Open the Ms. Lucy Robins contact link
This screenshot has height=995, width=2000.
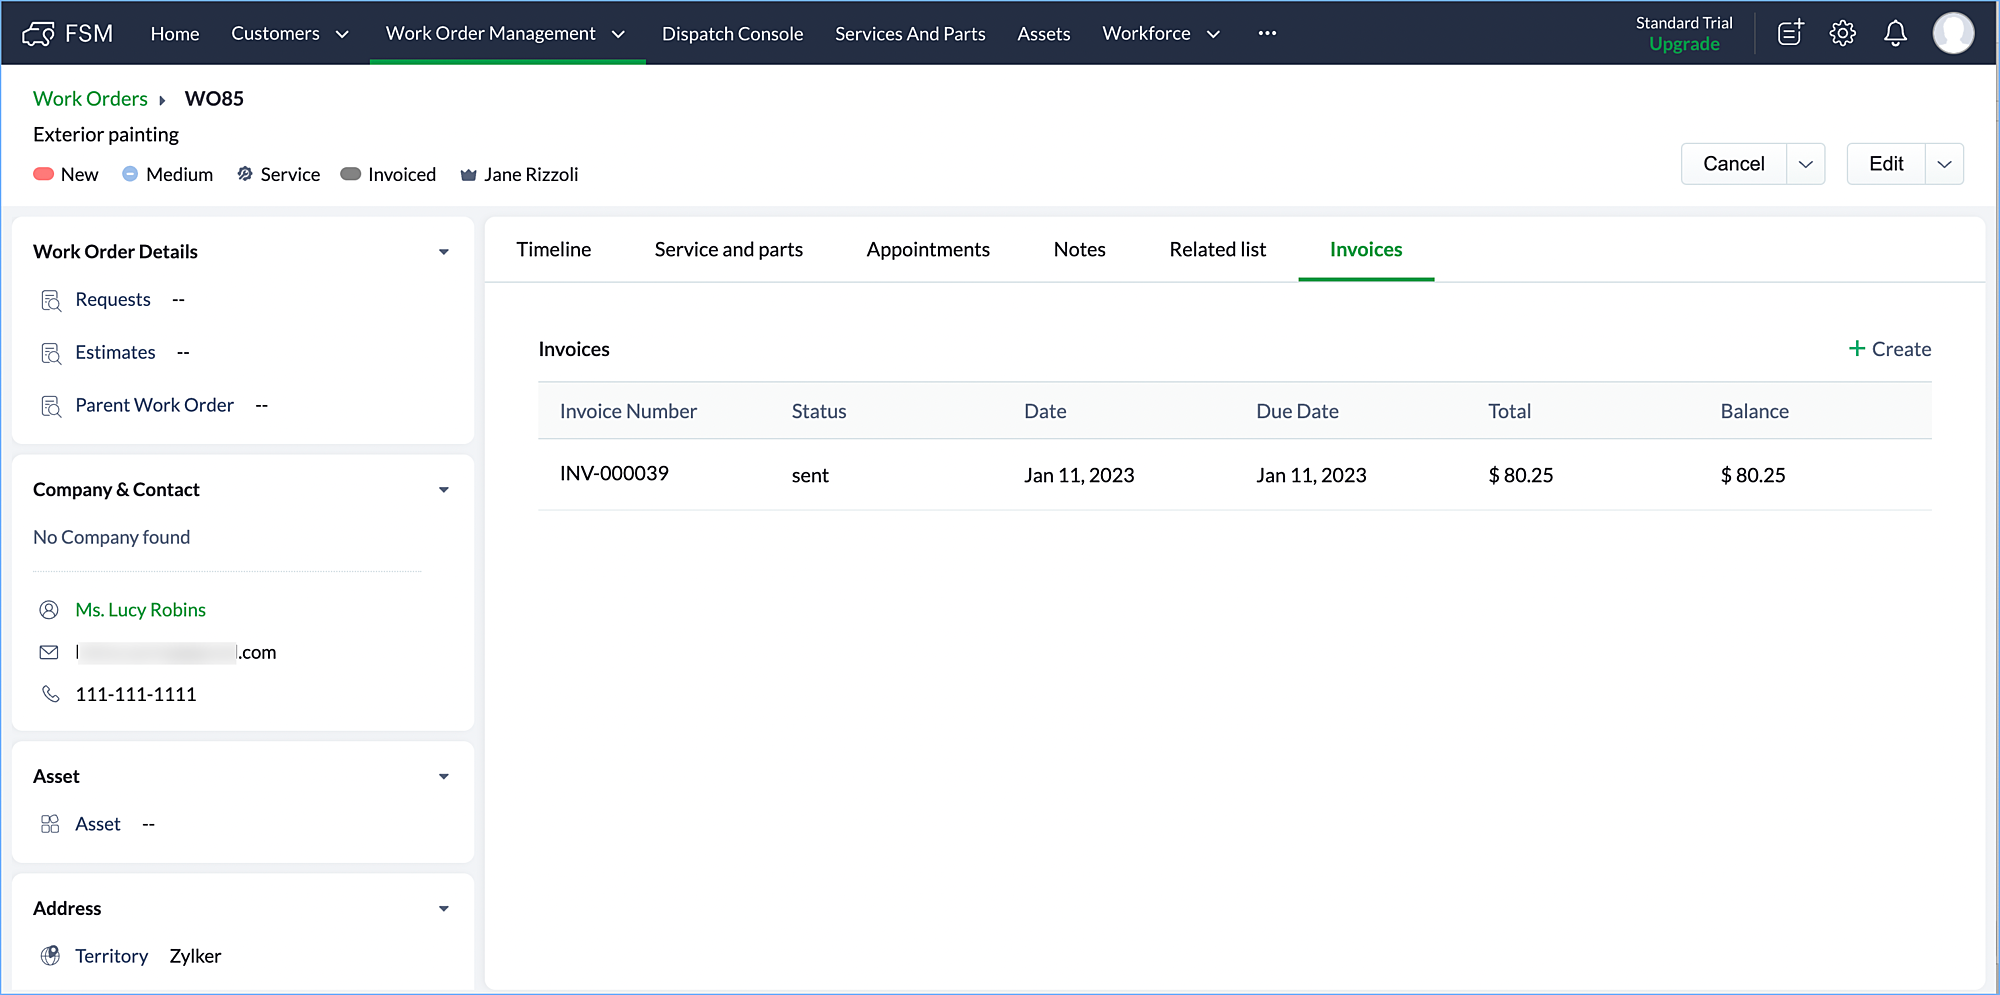point(140,610)
